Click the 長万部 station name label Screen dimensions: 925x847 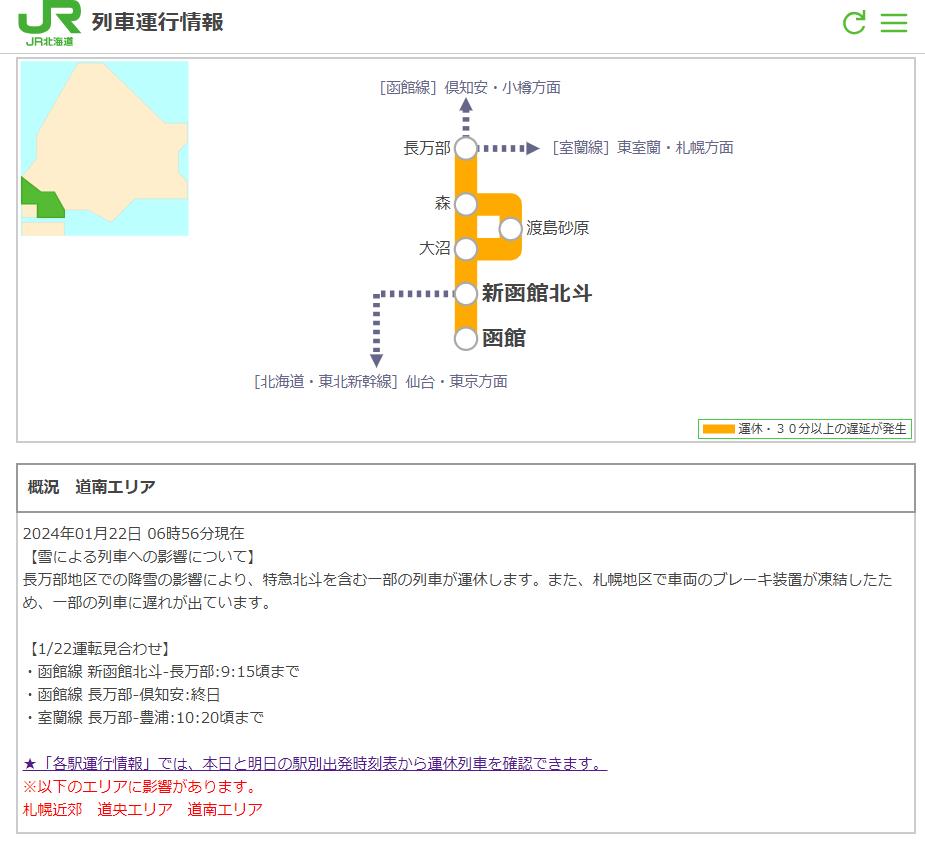427,148
